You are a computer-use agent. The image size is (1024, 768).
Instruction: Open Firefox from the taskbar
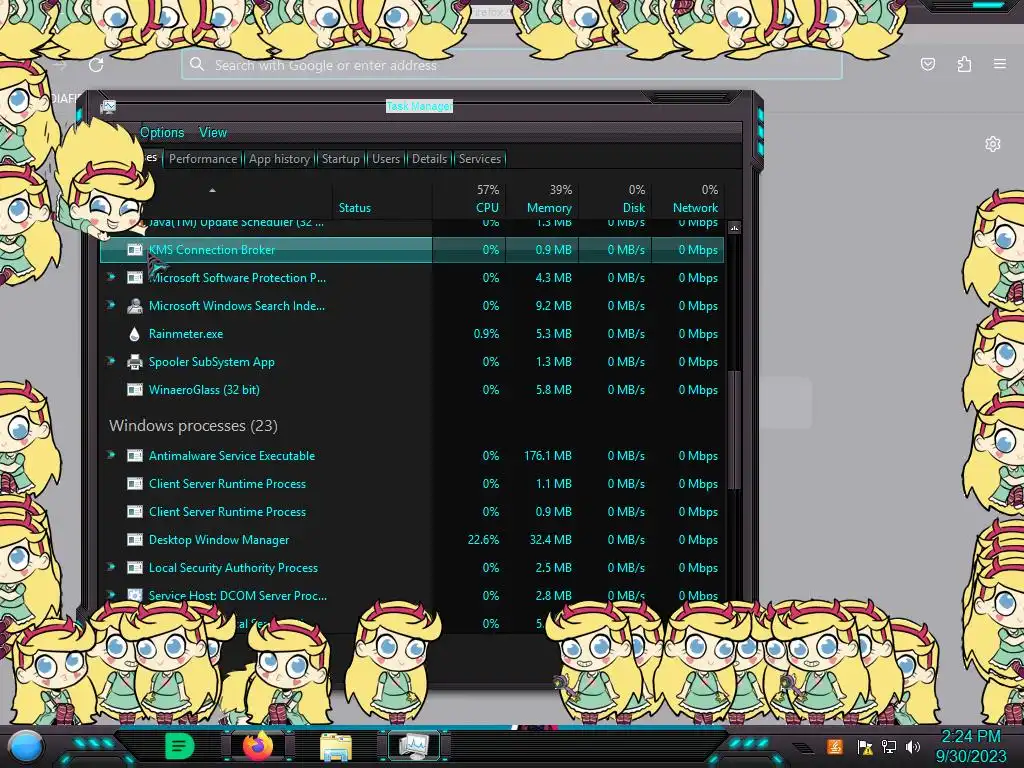tap(258, 746)
